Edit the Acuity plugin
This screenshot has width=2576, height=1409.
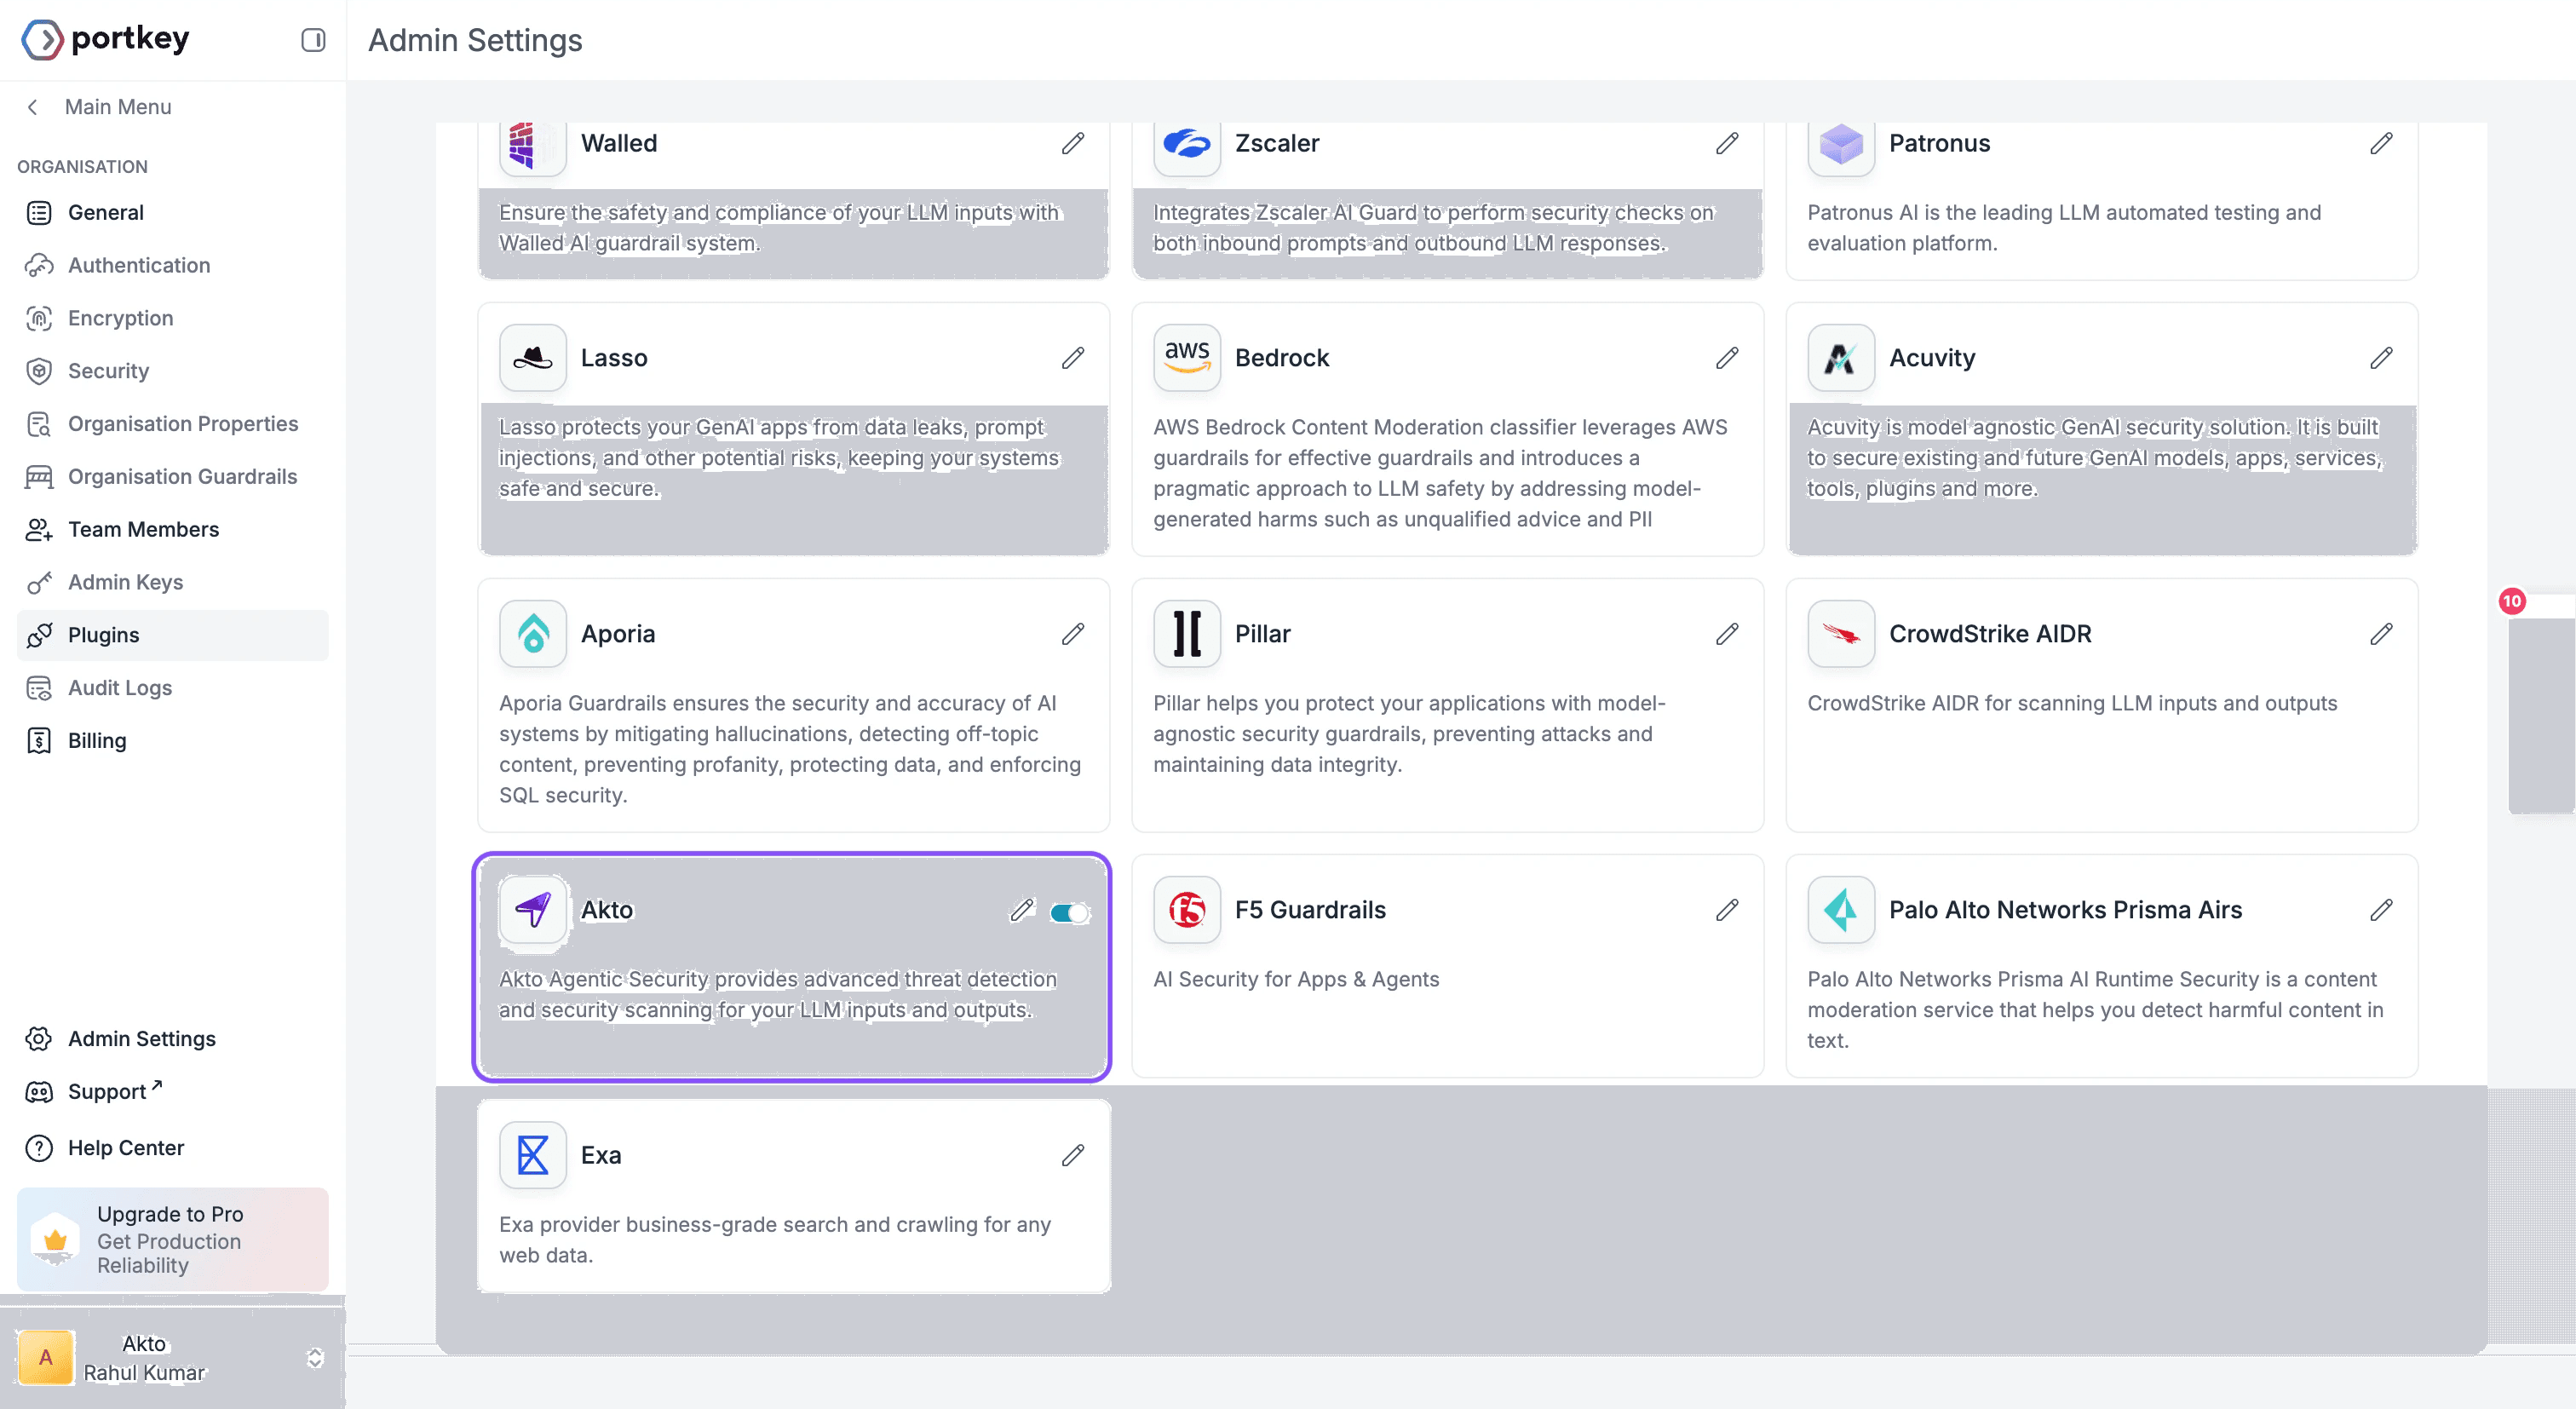tap(2382, 358)
